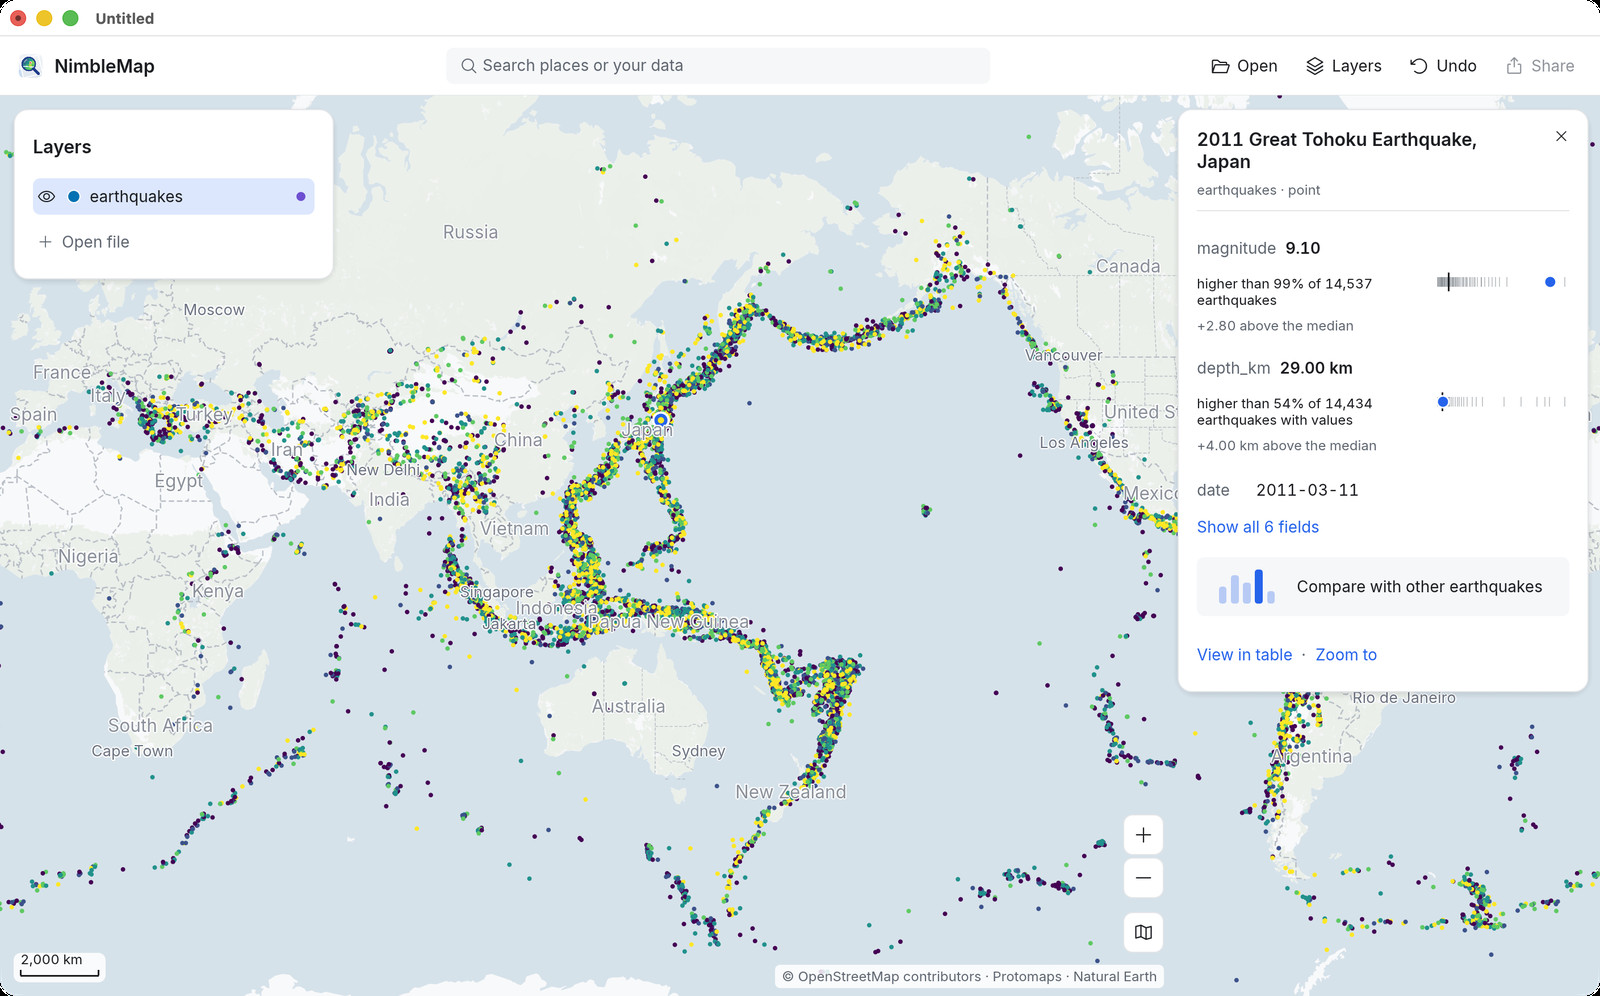Viewport: 1600px width, 996px height.
Task: Click Compare with other earthquakes
Action: pyautogui.click(x=1383, y=587)
